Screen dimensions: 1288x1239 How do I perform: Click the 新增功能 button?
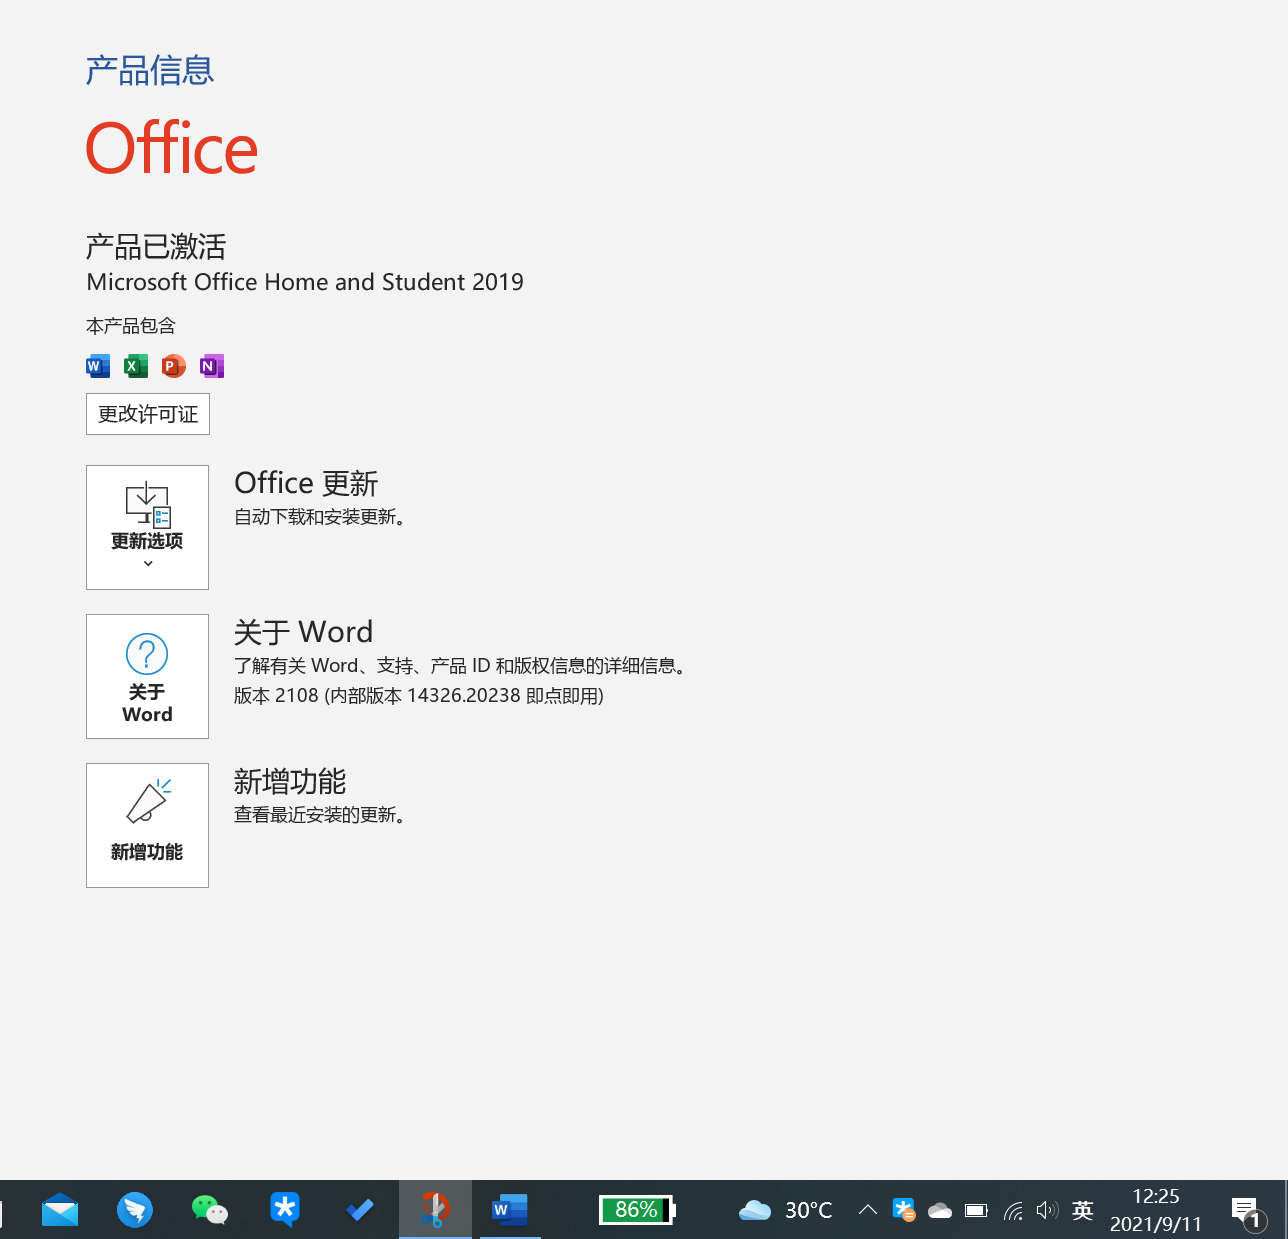coord(147,825)
